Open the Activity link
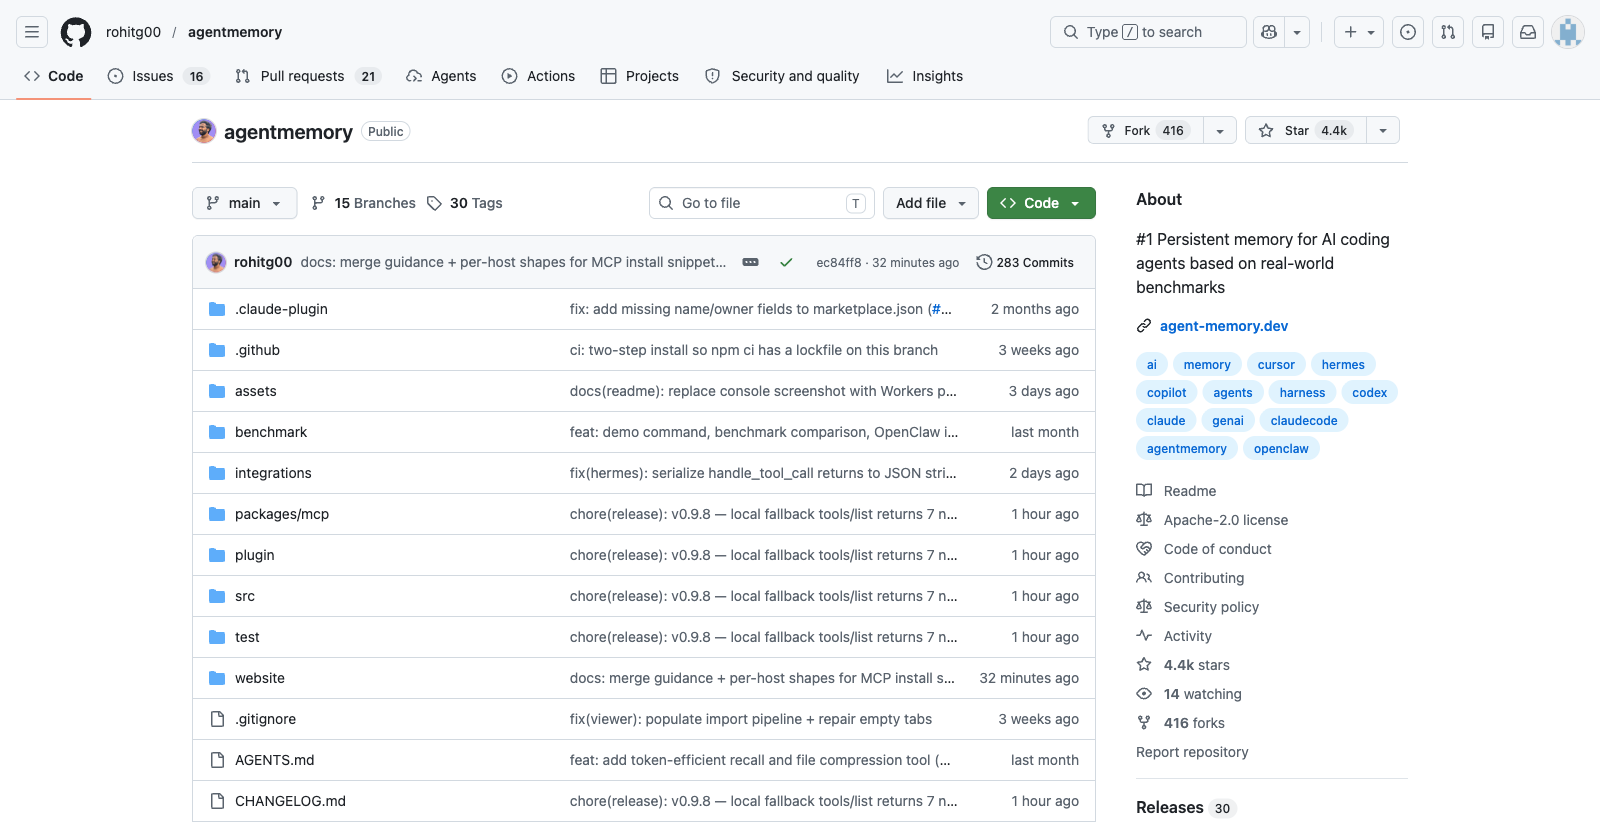This screenshot has width=1600, height=822. pyautogui.click(x=1188, y=636)
